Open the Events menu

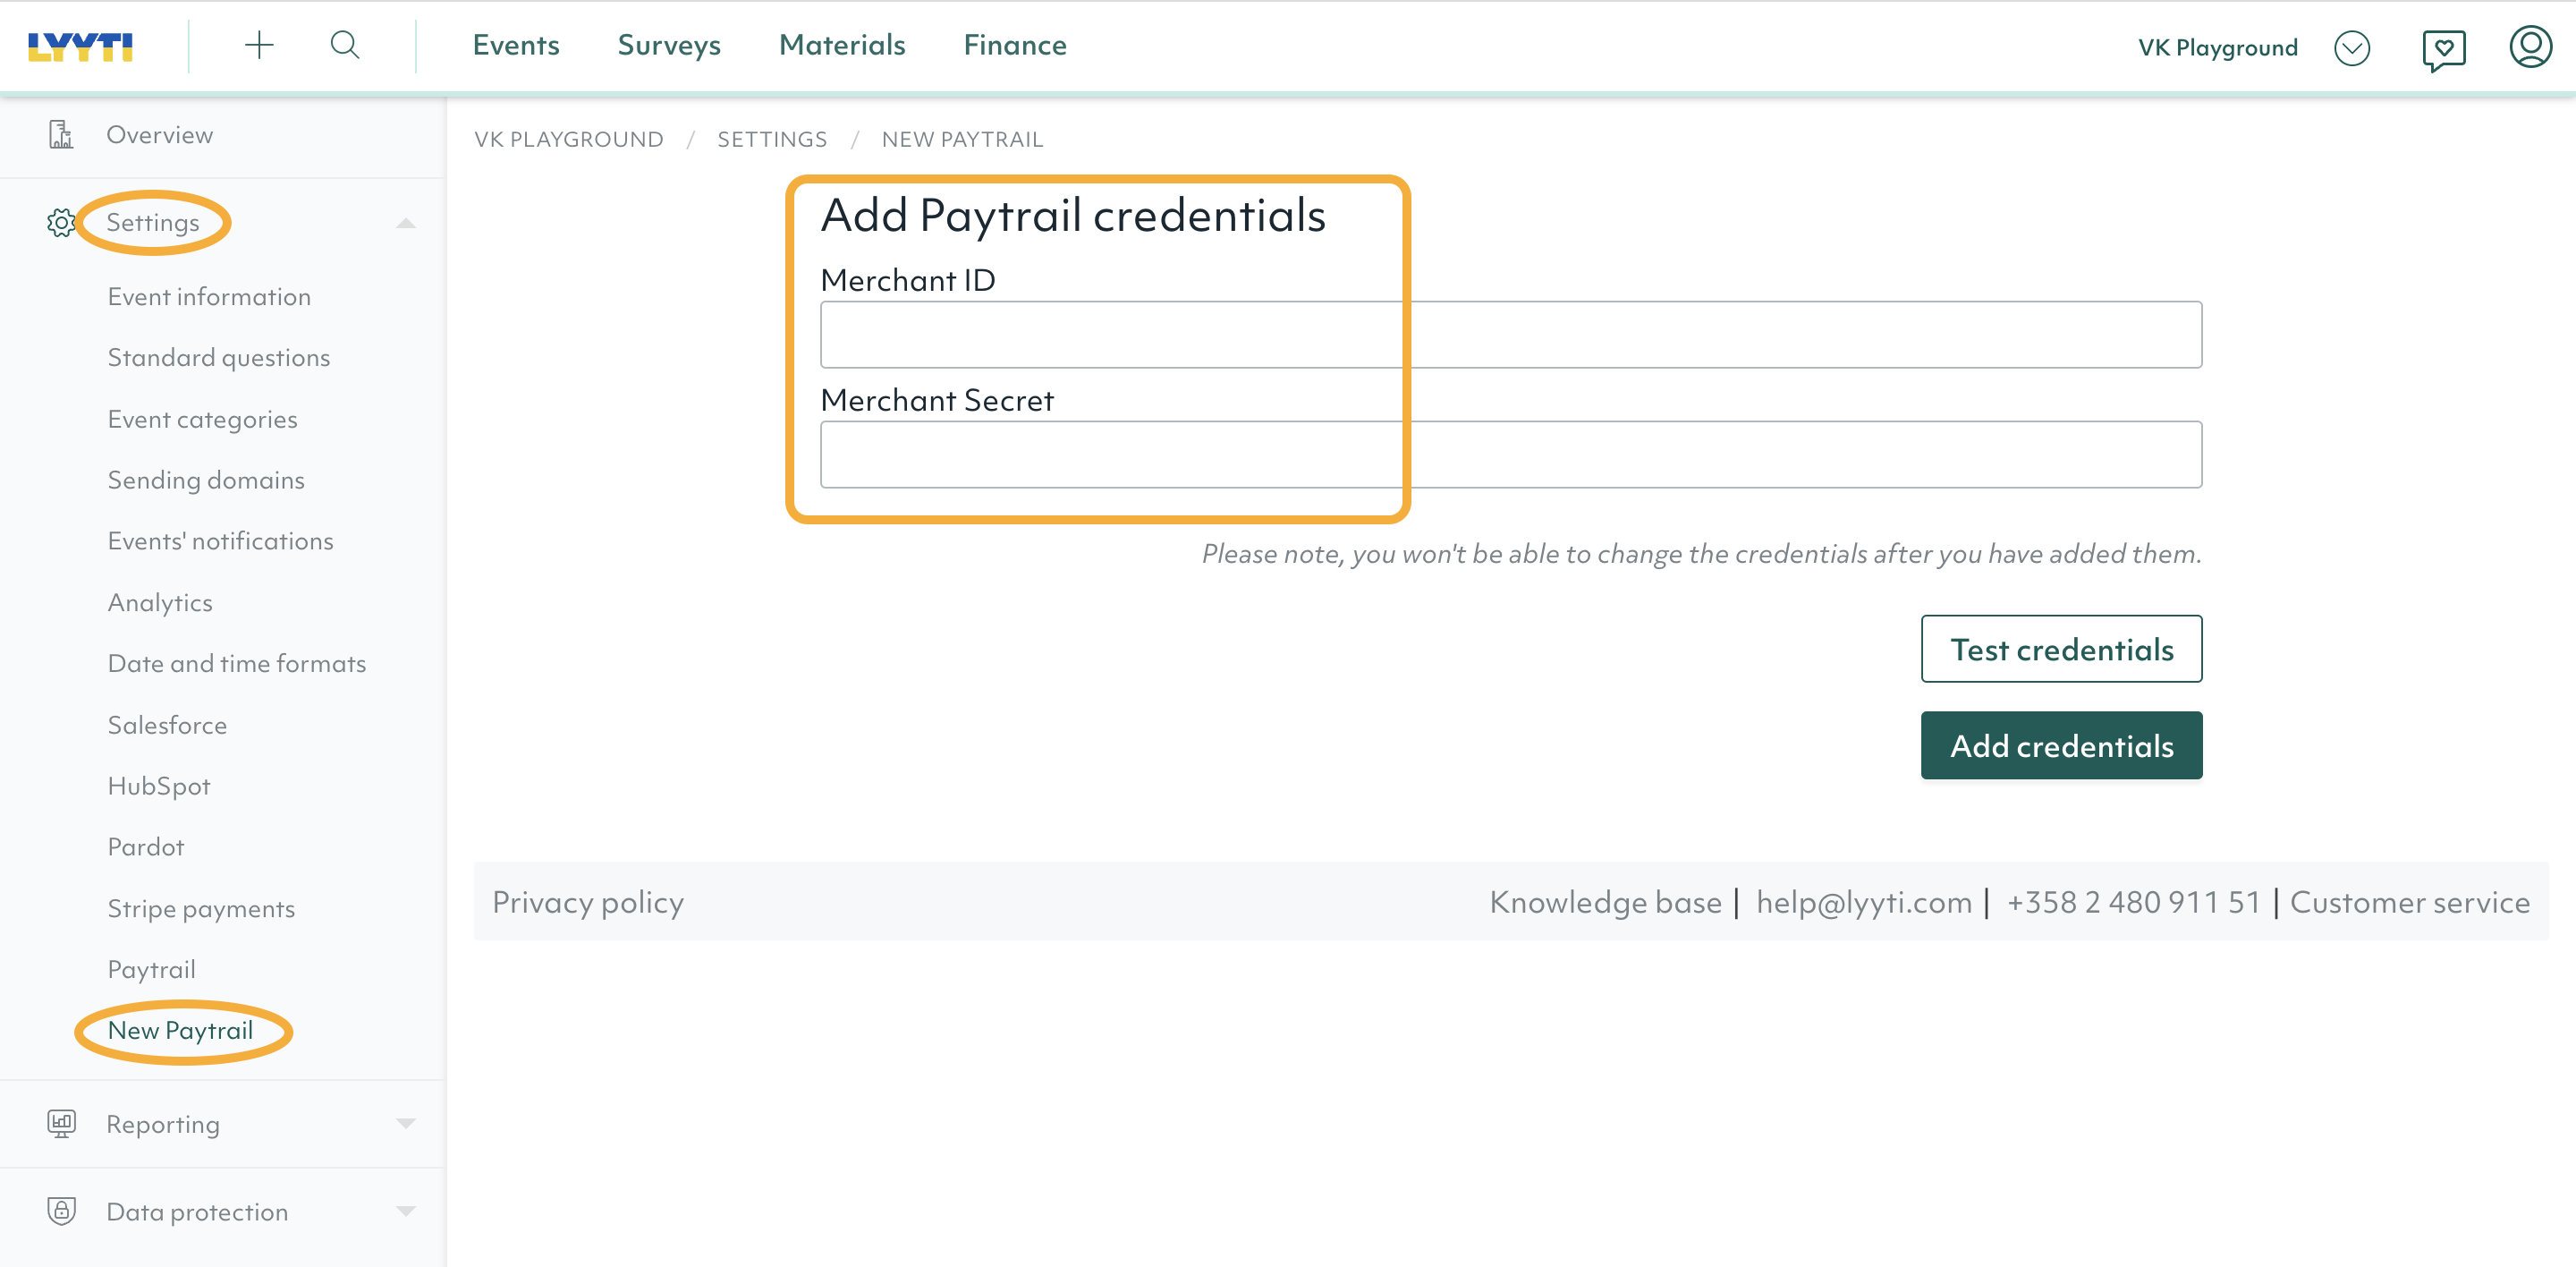(x=516, y=45)
